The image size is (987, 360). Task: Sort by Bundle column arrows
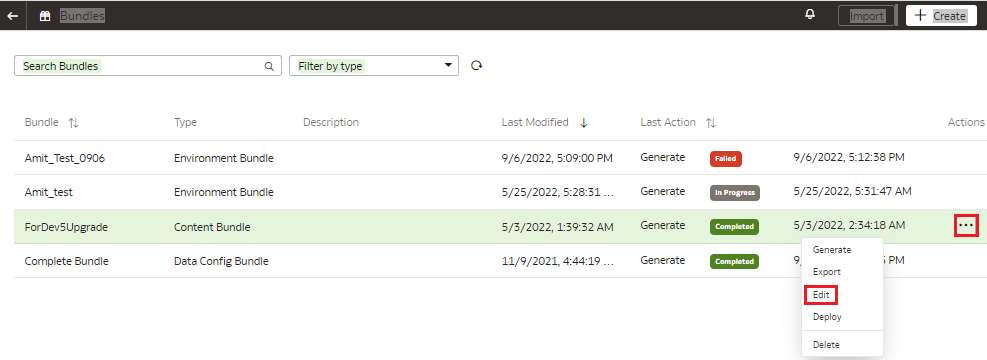74,123
